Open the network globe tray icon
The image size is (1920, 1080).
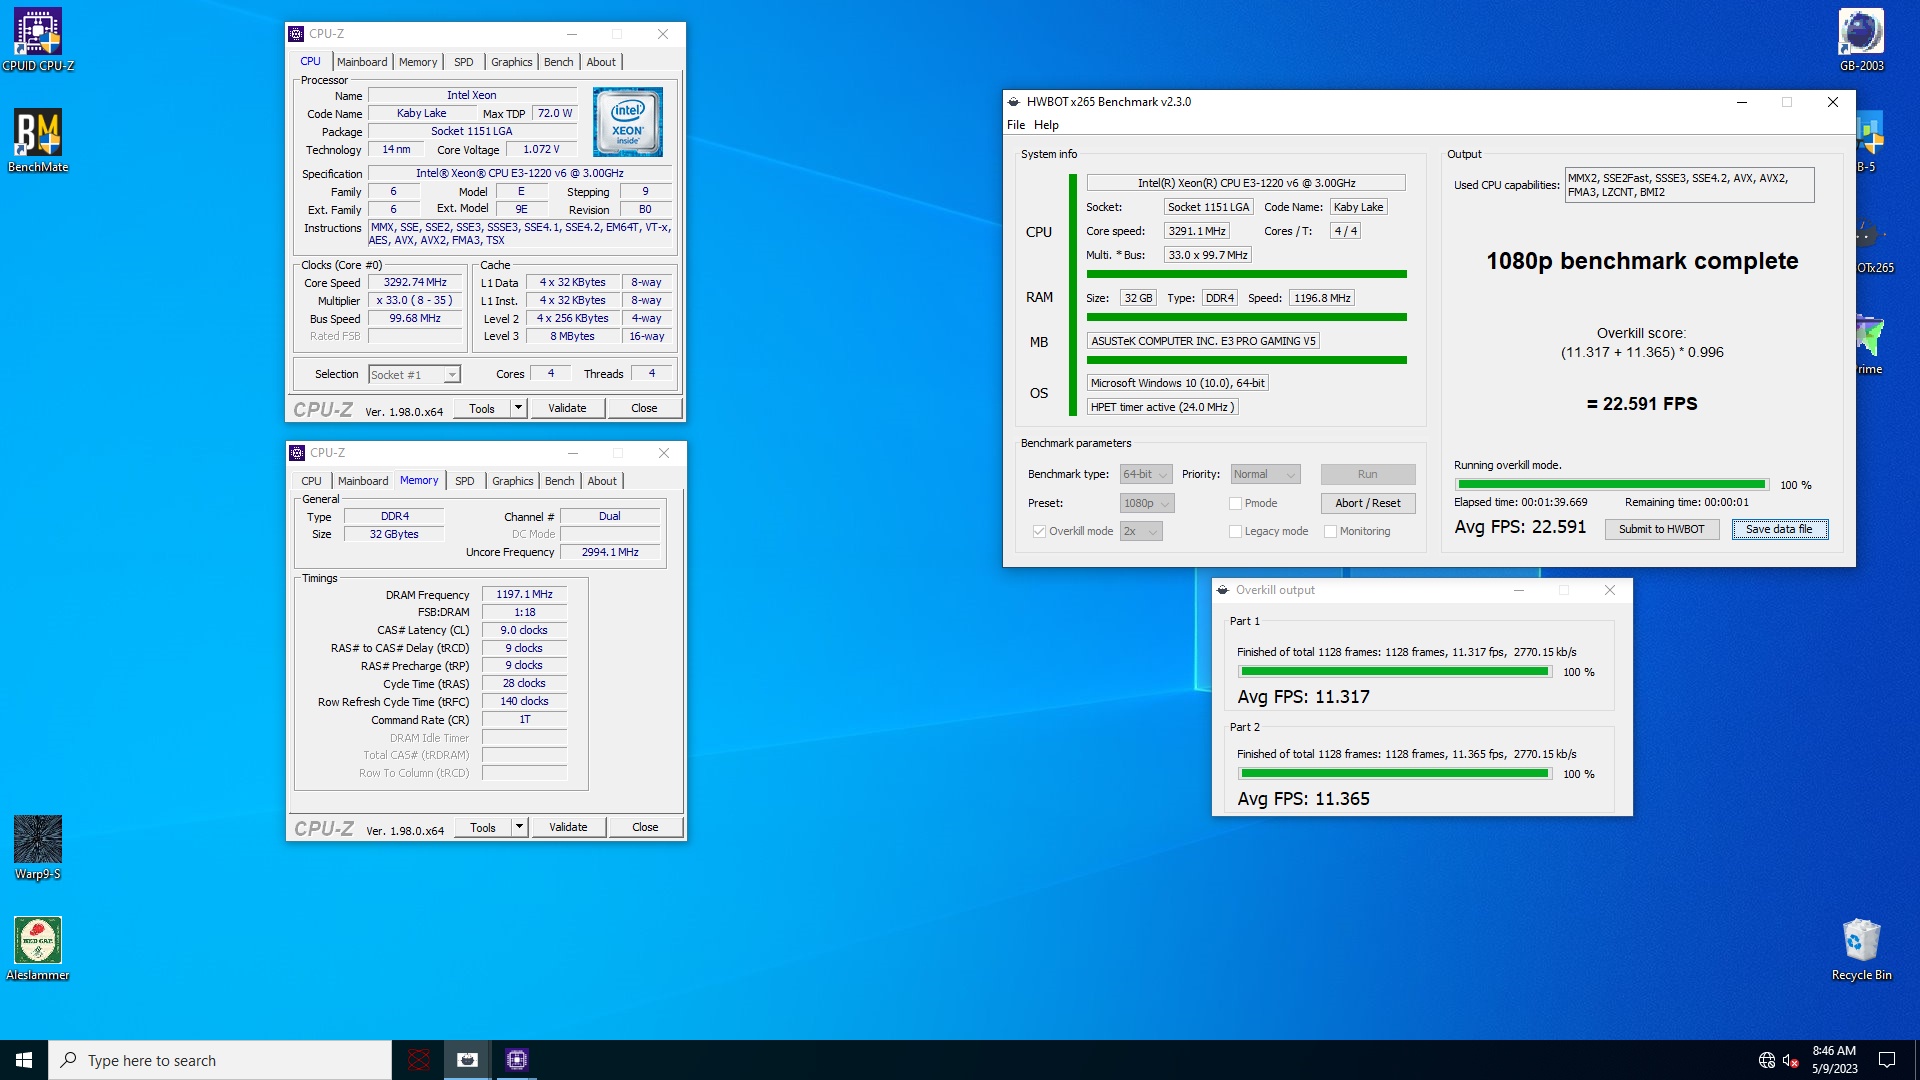(x=1766, y=1060)
